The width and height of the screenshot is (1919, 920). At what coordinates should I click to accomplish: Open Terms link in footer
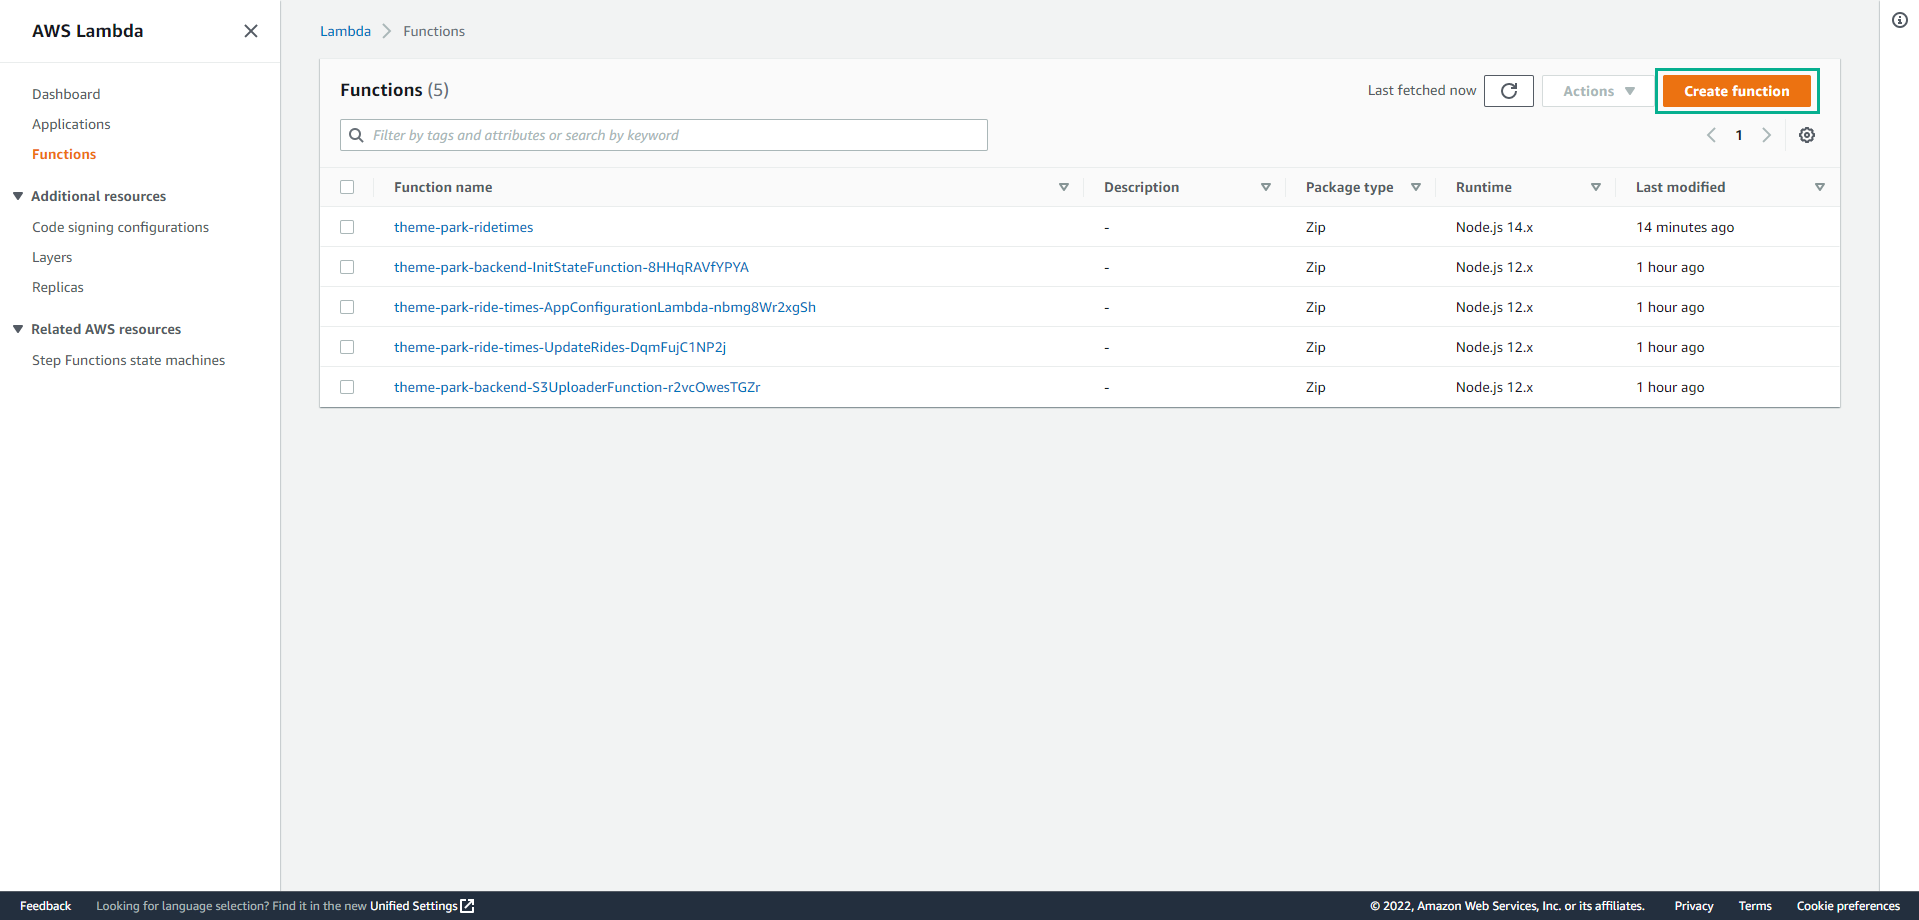[1755, 906]
